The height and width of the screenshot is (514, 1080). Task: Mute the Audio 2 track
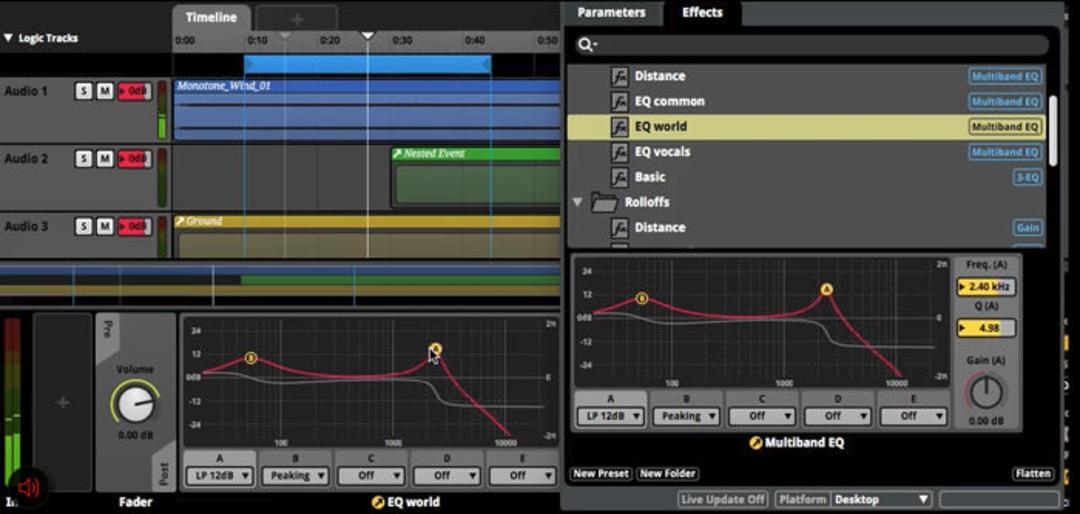coord(105,159)
